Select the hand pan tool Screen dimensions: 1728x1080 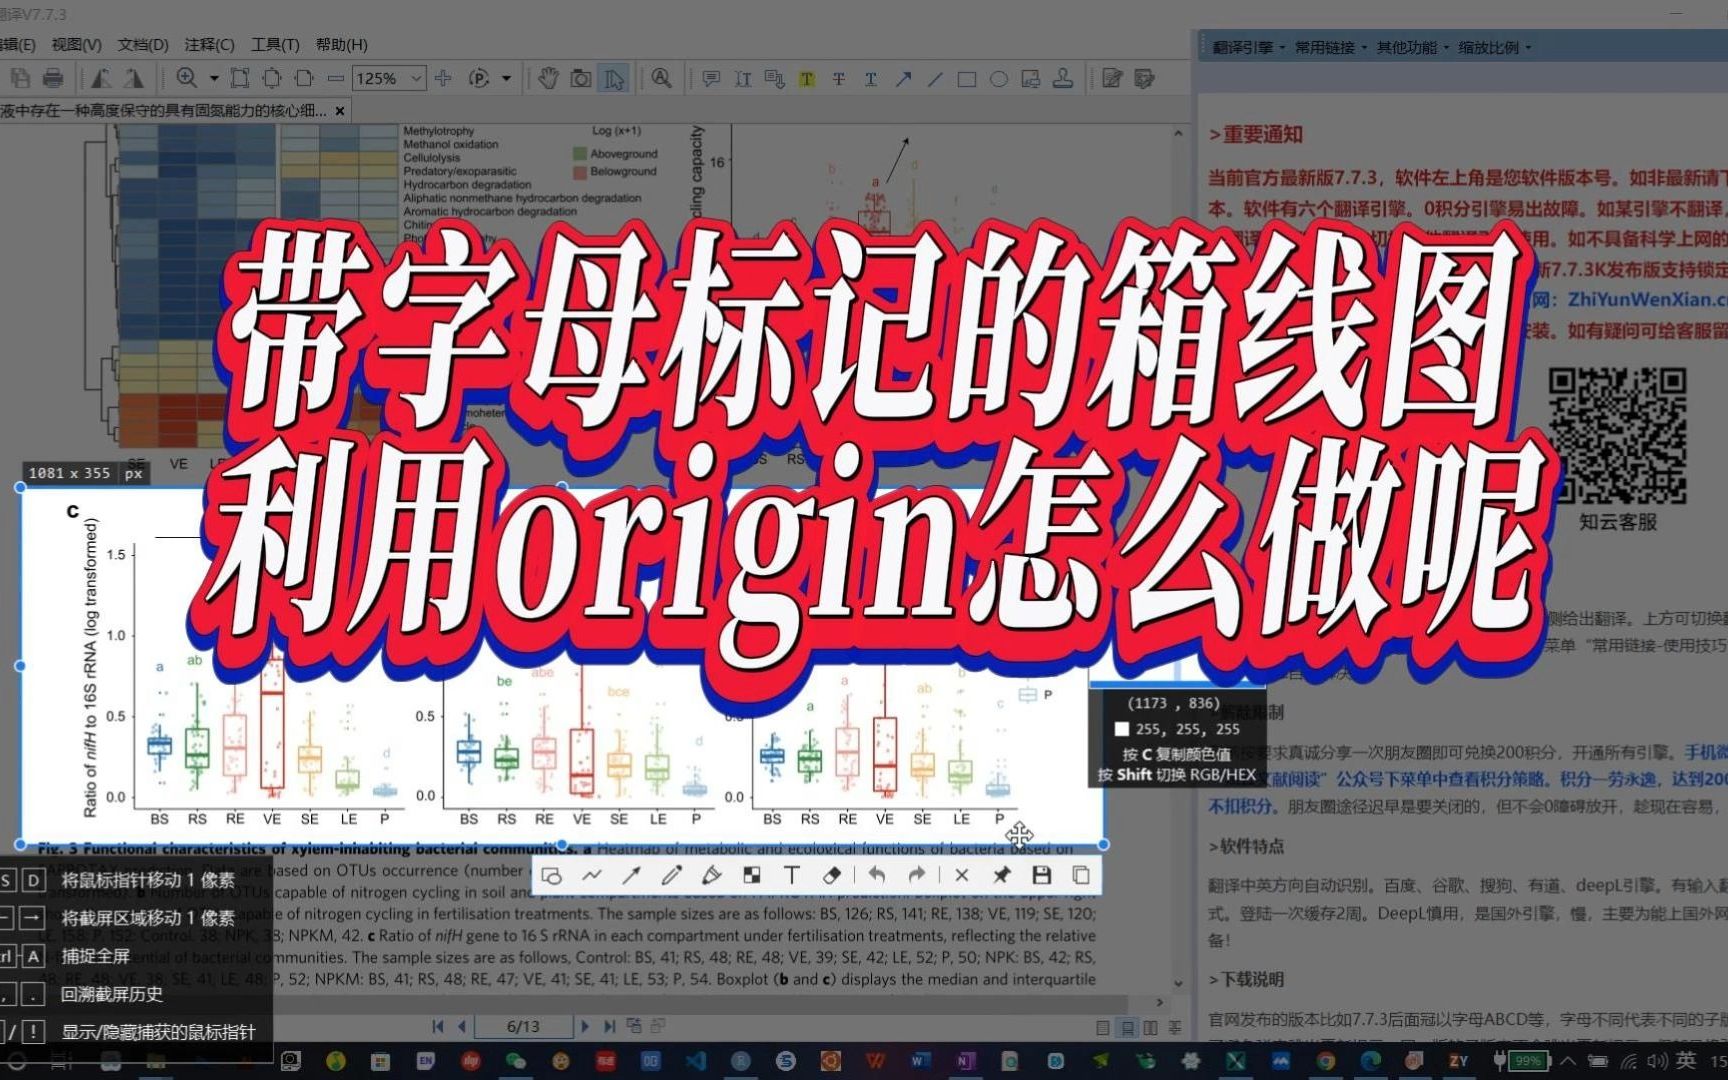coord(548,78)
